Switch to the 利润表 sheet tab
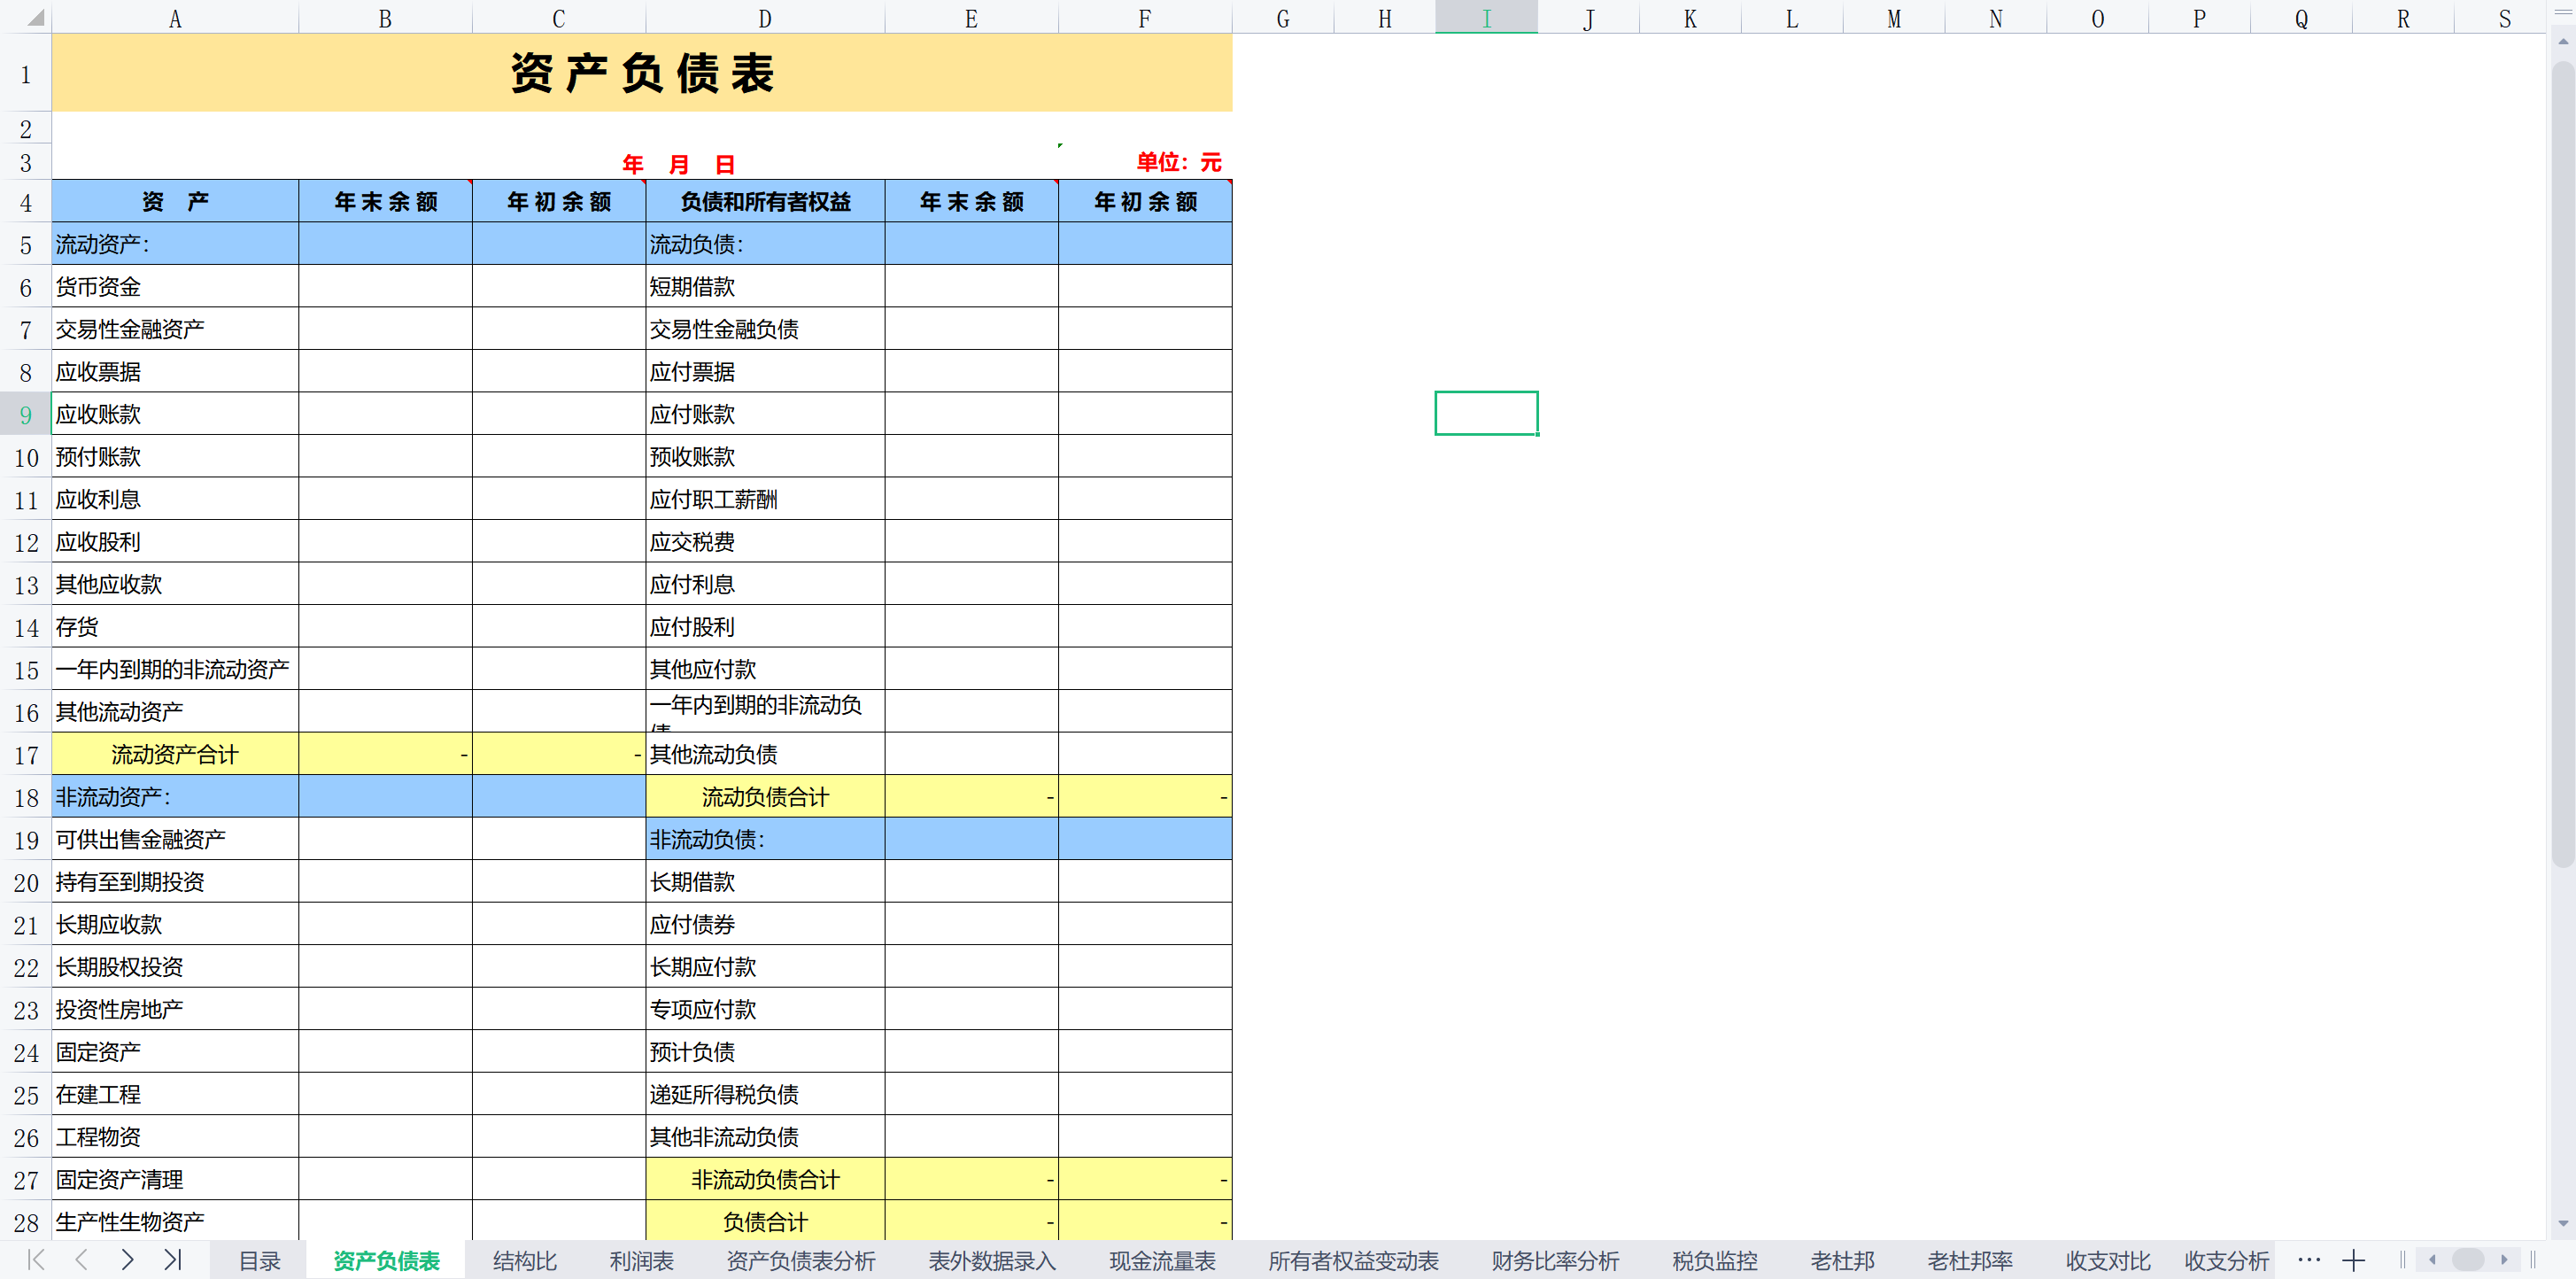This screenshot has height=1279, width=2576. (x=641, y=1261)
